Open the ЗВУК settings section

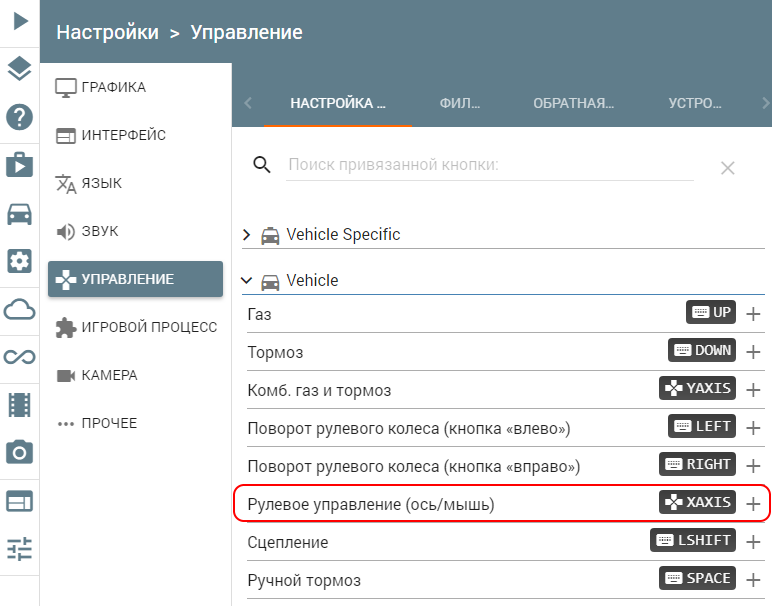[100, 231]
